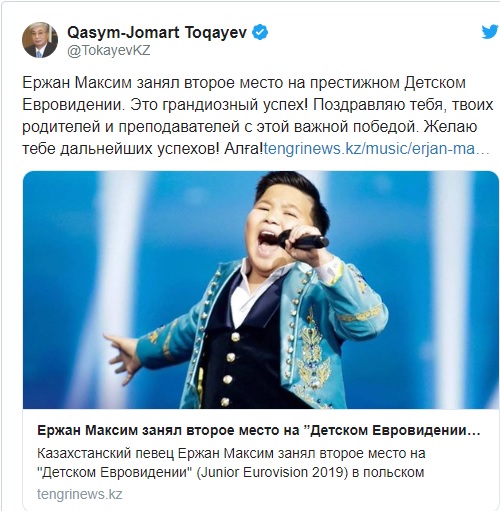Open the Qasym-Jomart Toqayev display name
The height and width of the screenshot is (511, 500).
coord(157,32)
